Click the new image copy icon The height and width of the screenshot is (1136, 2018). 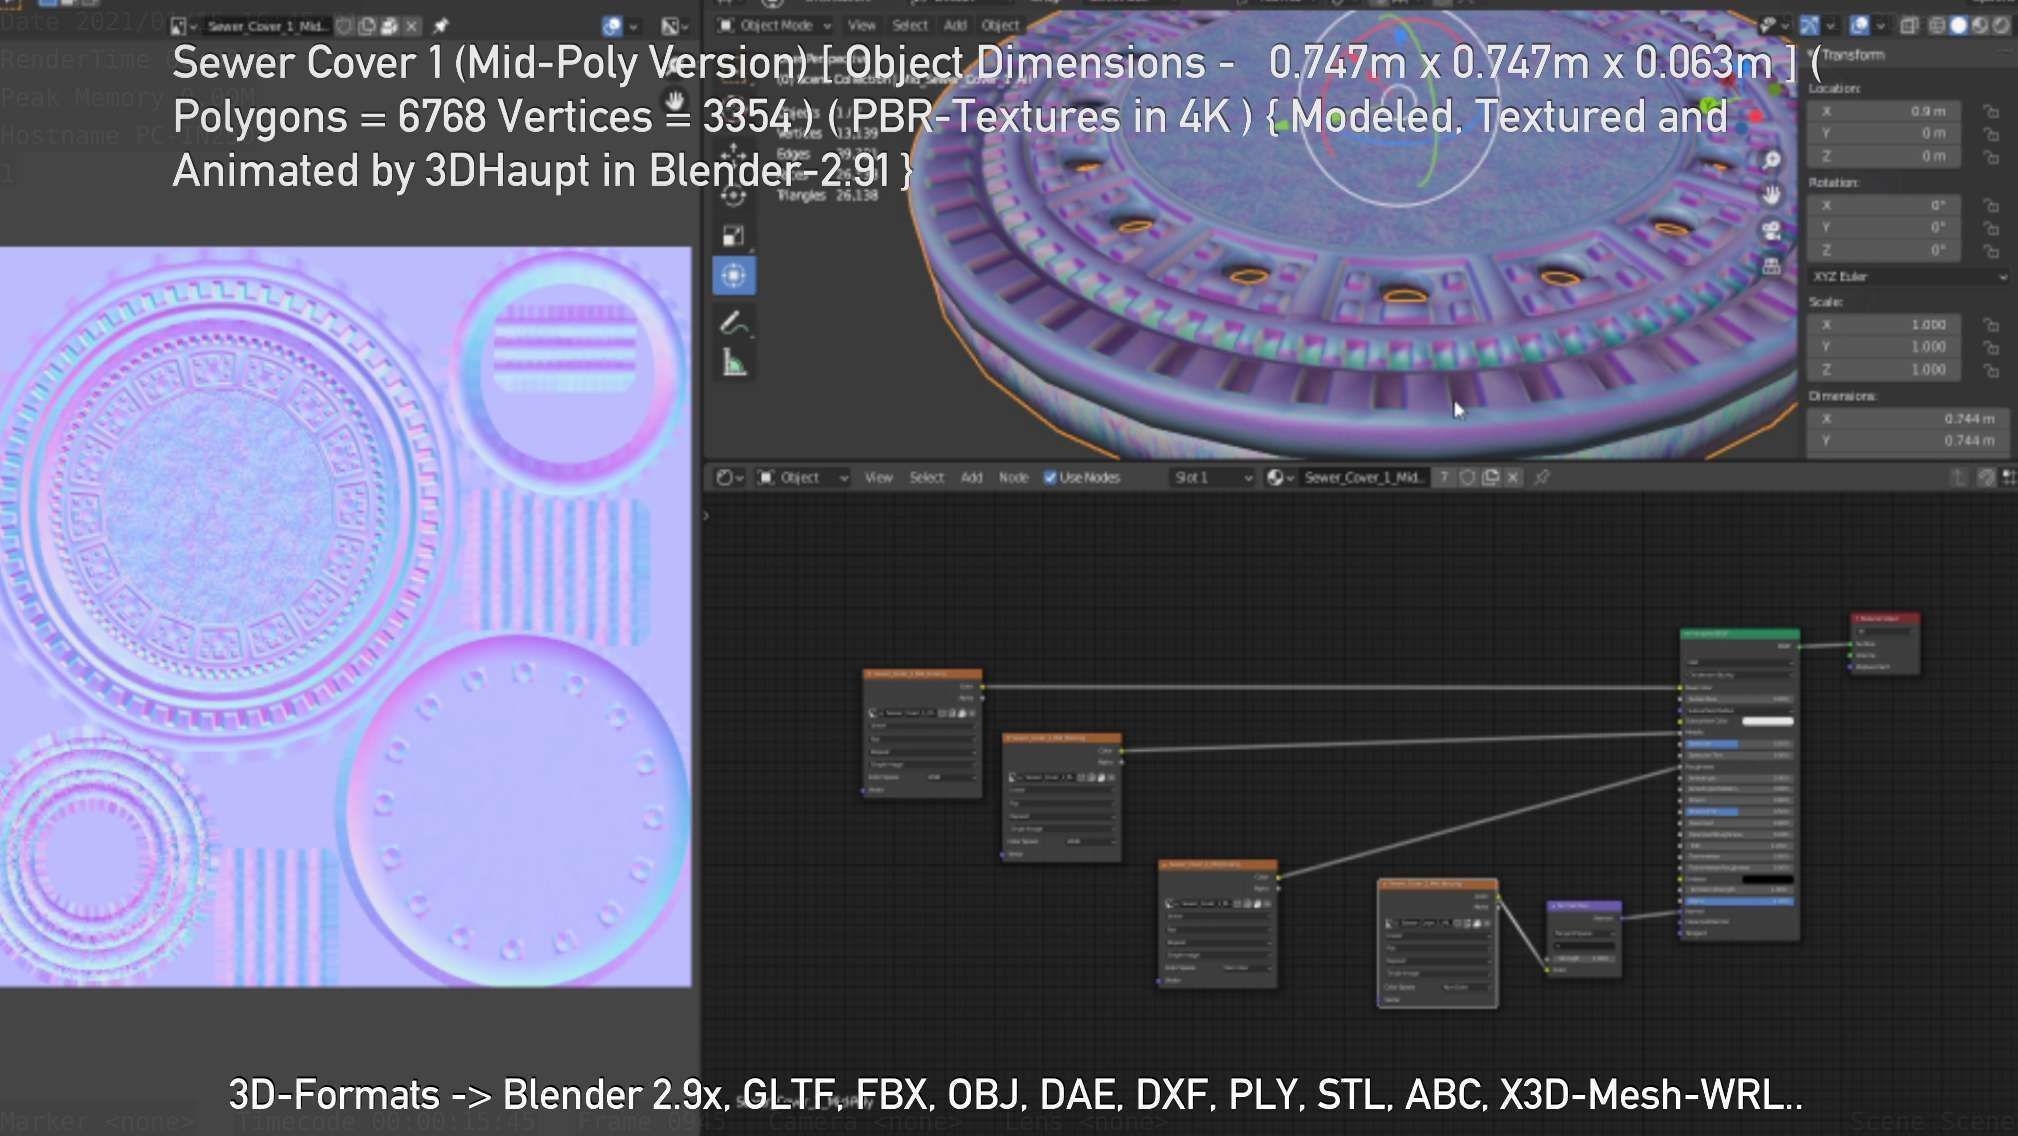pos(367,26)
